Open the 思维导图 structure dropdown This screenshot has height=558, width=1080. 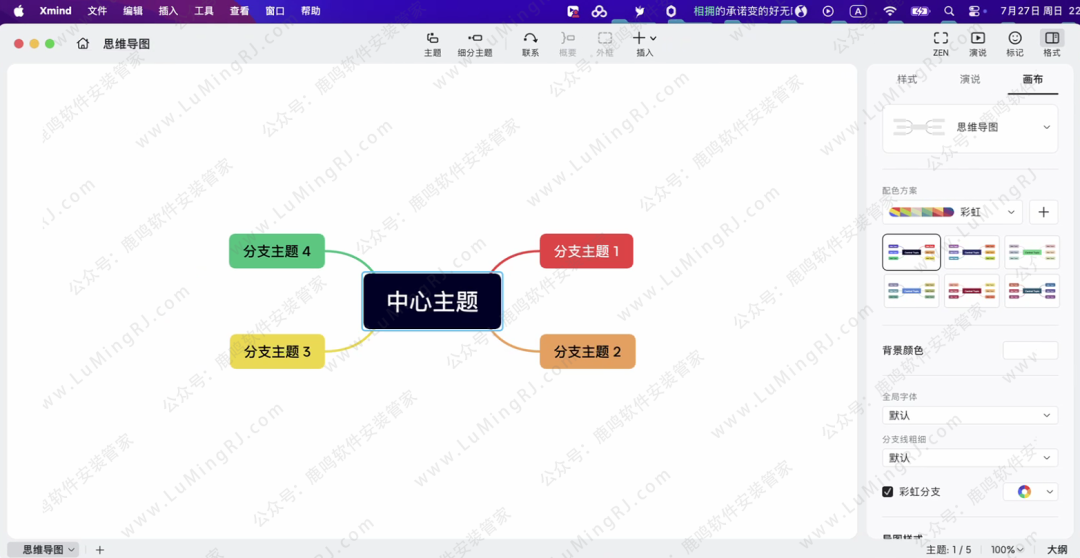tap(970, 128)
